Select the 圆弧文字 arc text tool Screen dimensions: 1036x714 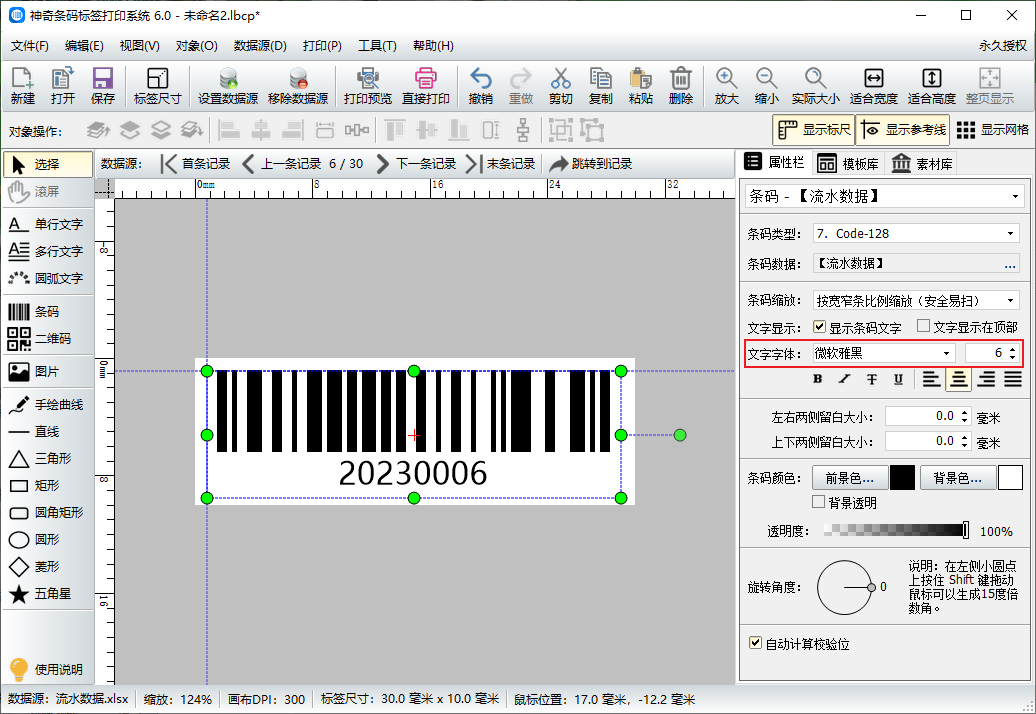(48, 279)
